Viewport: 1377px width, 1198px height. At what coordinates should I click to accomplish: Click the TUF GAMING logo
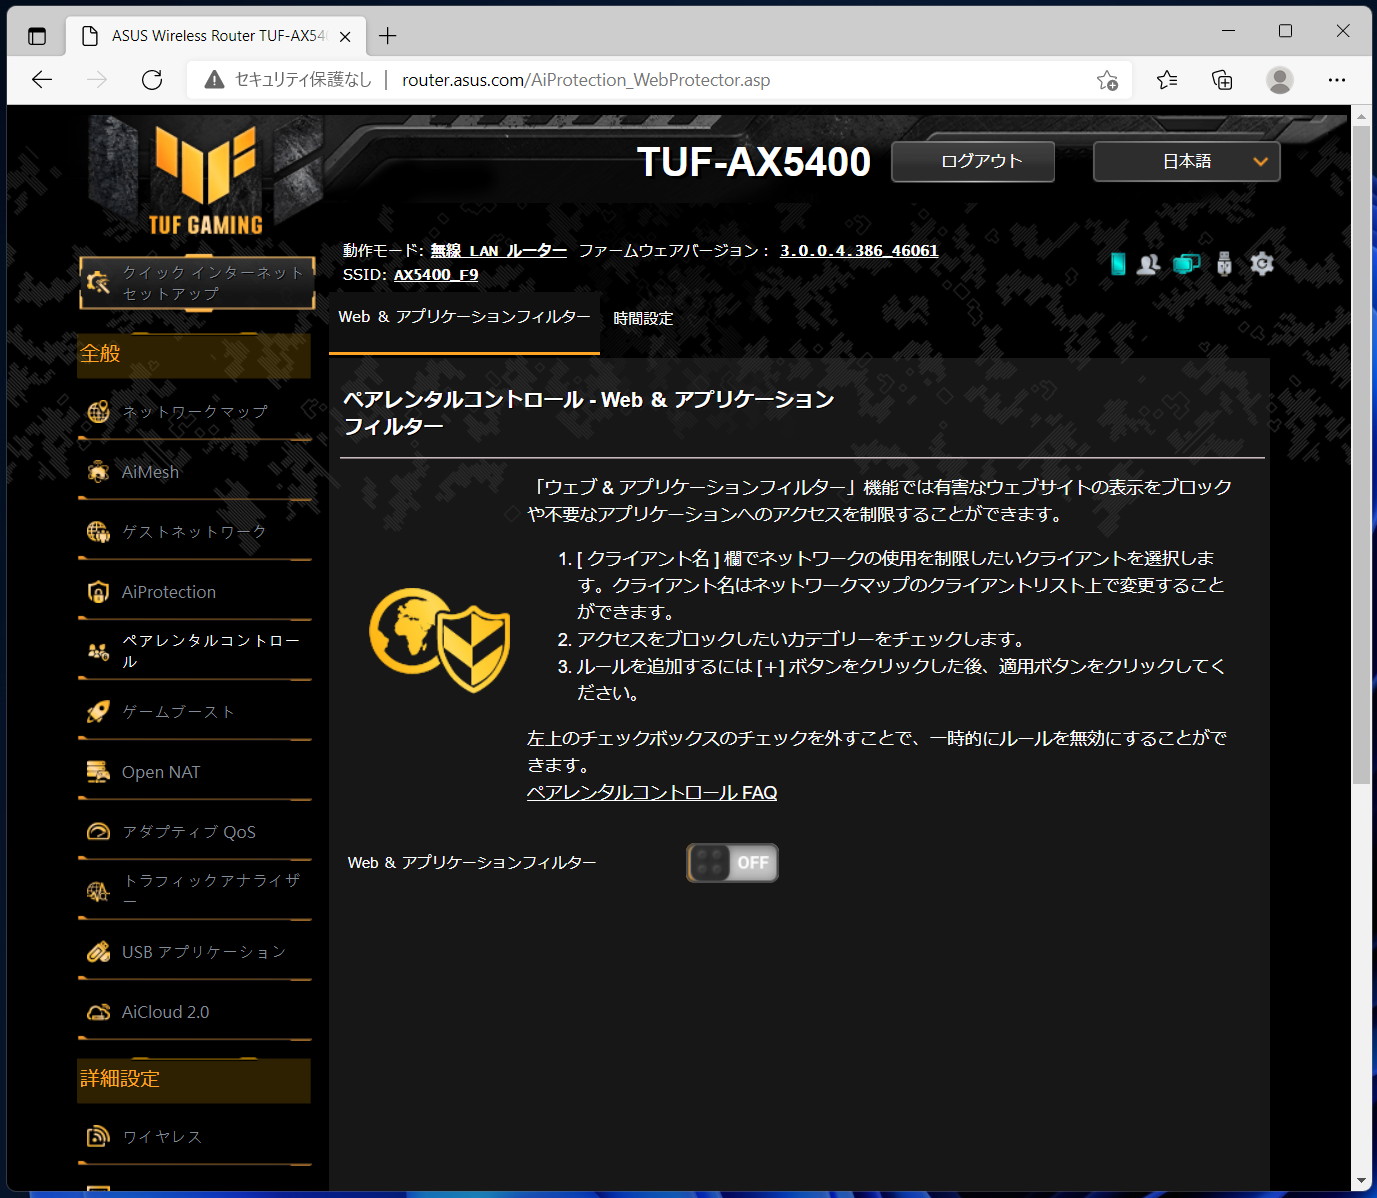pos(205,180)
